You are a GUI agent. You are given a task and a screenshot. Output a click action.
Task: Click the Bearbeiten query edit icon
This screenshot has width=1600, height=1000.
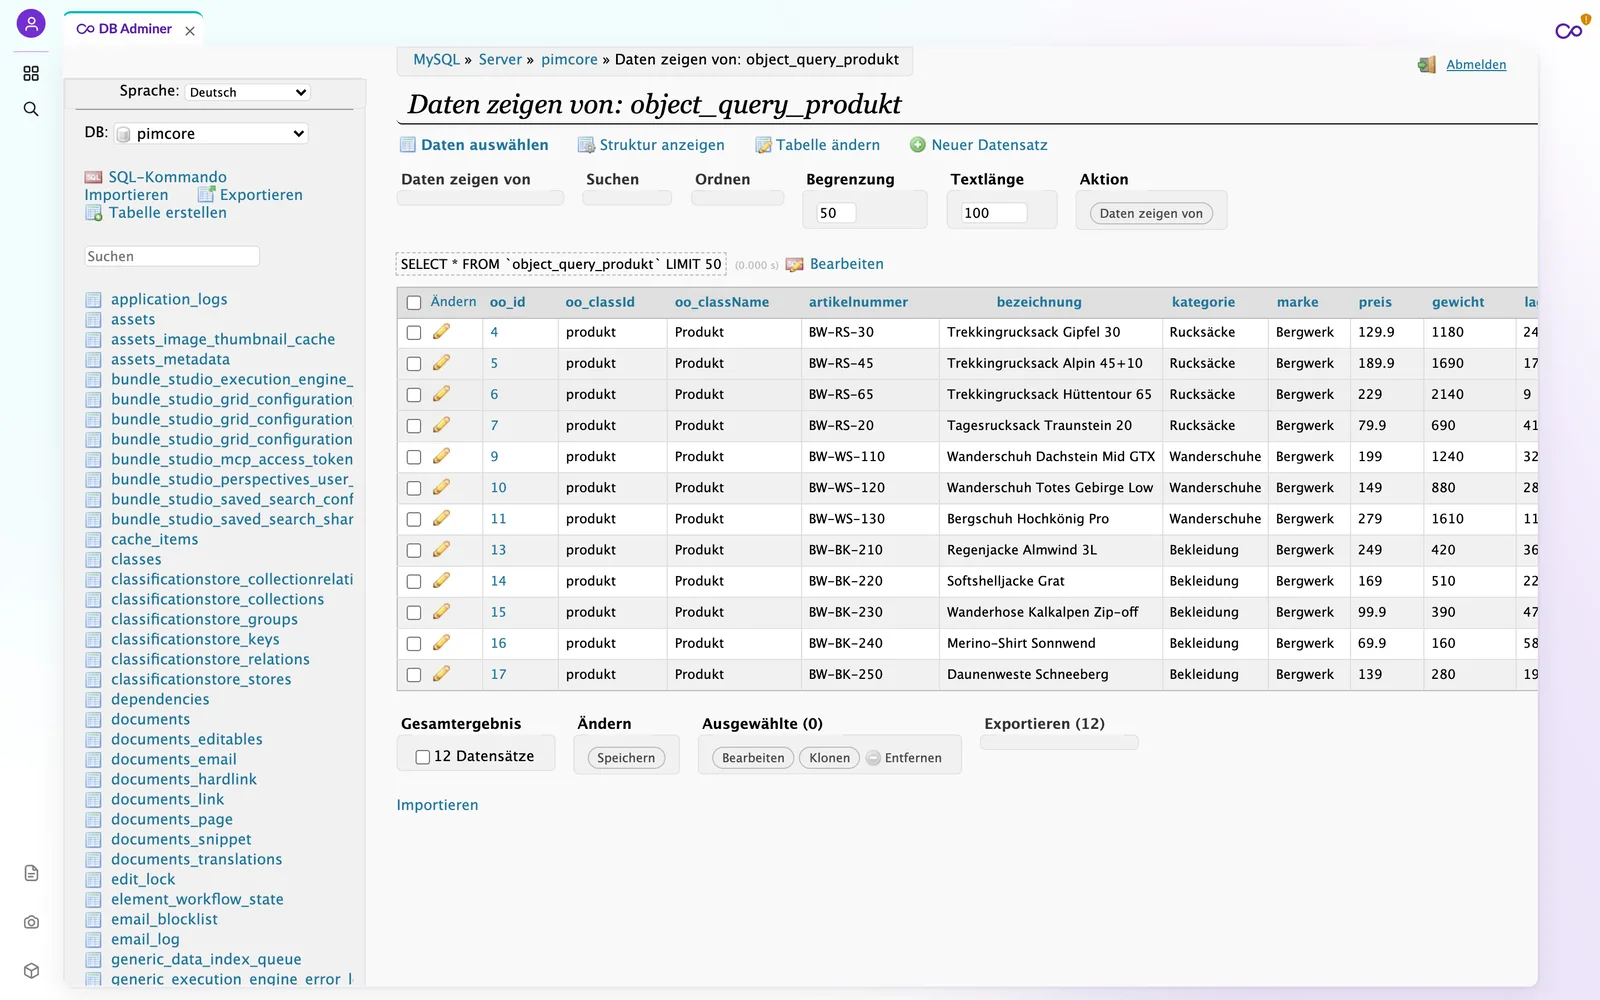pyautogui.click(x=795, y=265)
